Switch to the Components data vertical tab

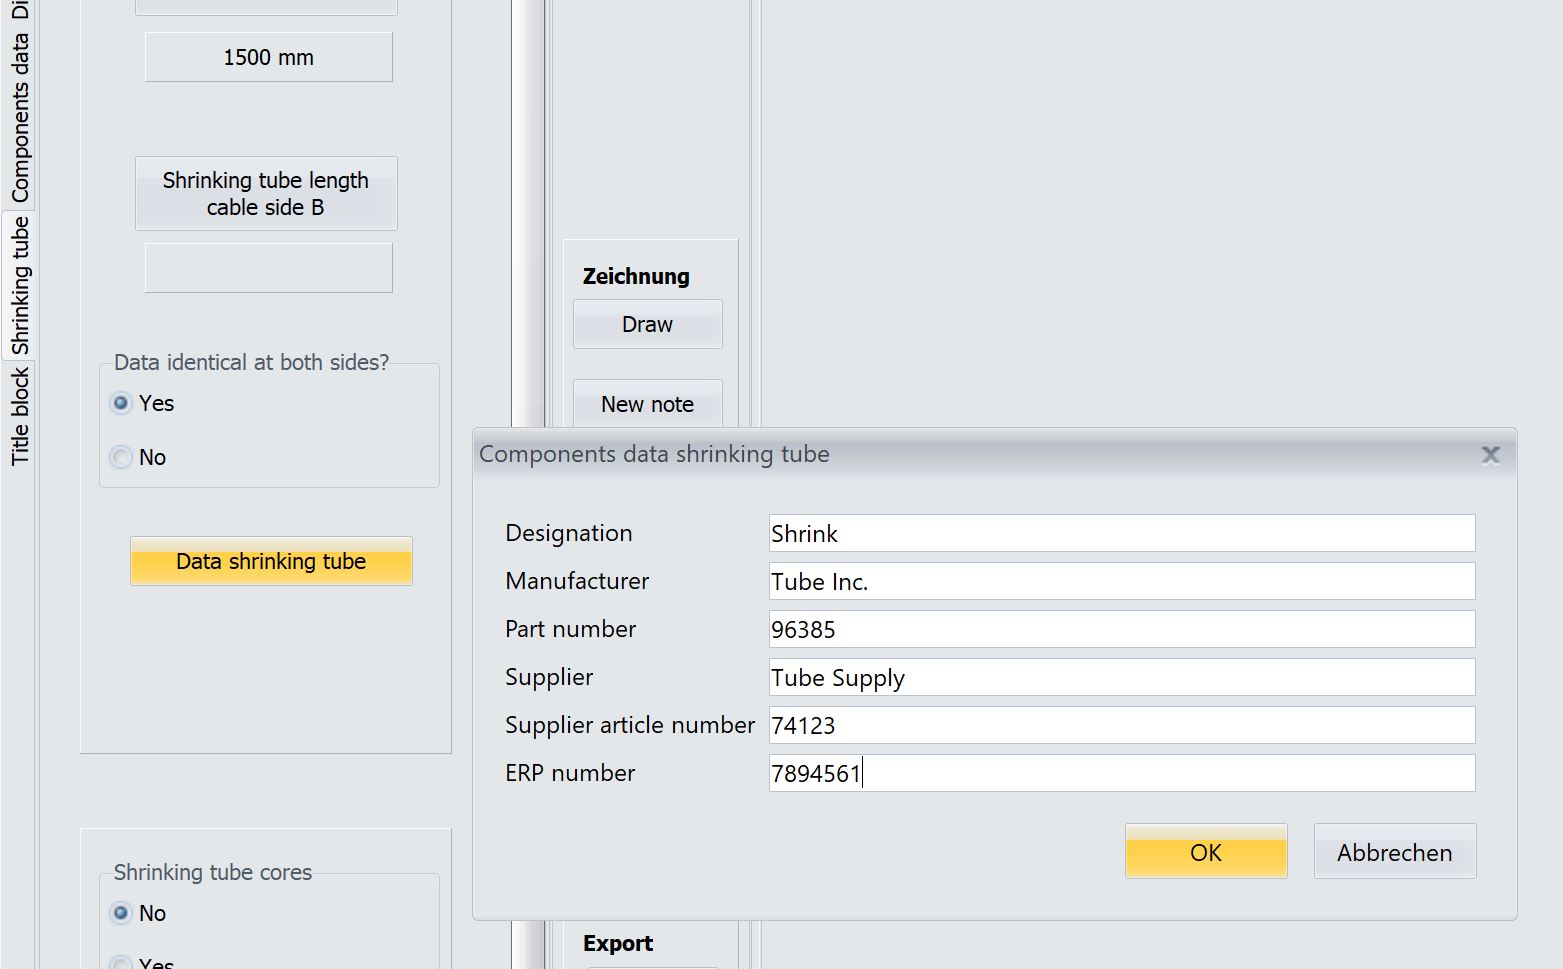click(x=20, y=118)
